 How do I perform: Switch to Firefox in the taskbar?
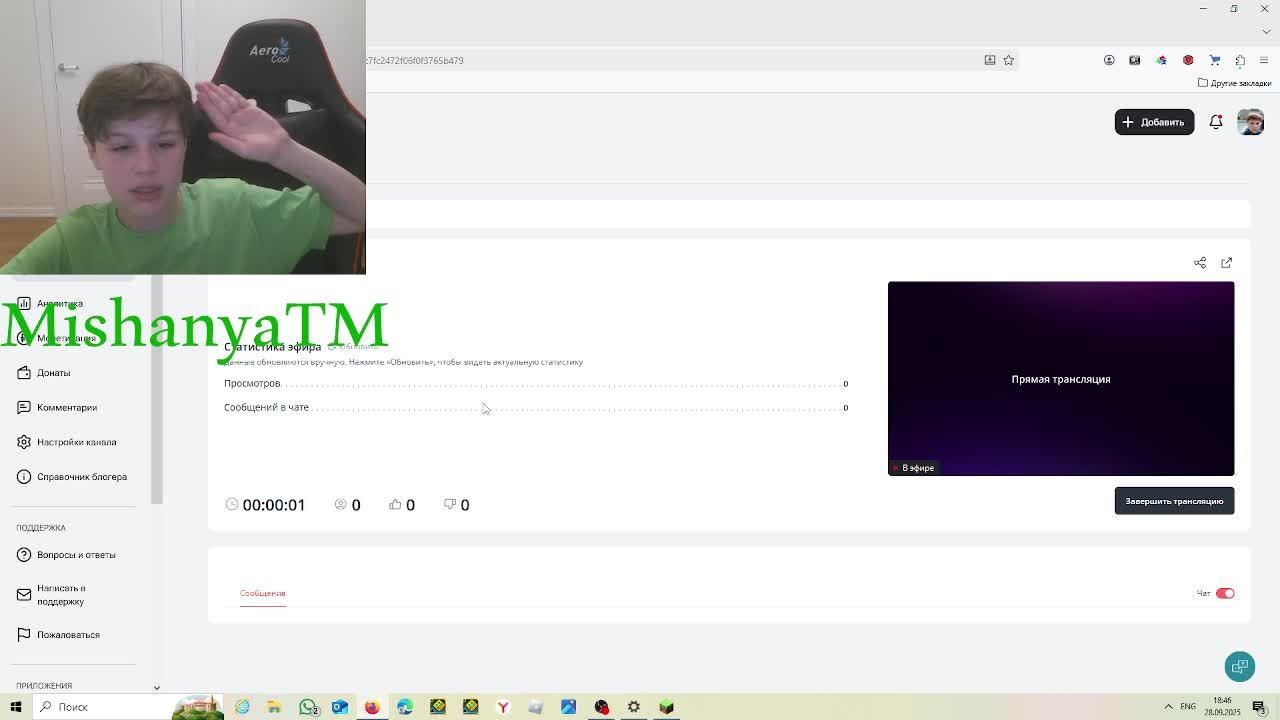(x=372, y=707)
